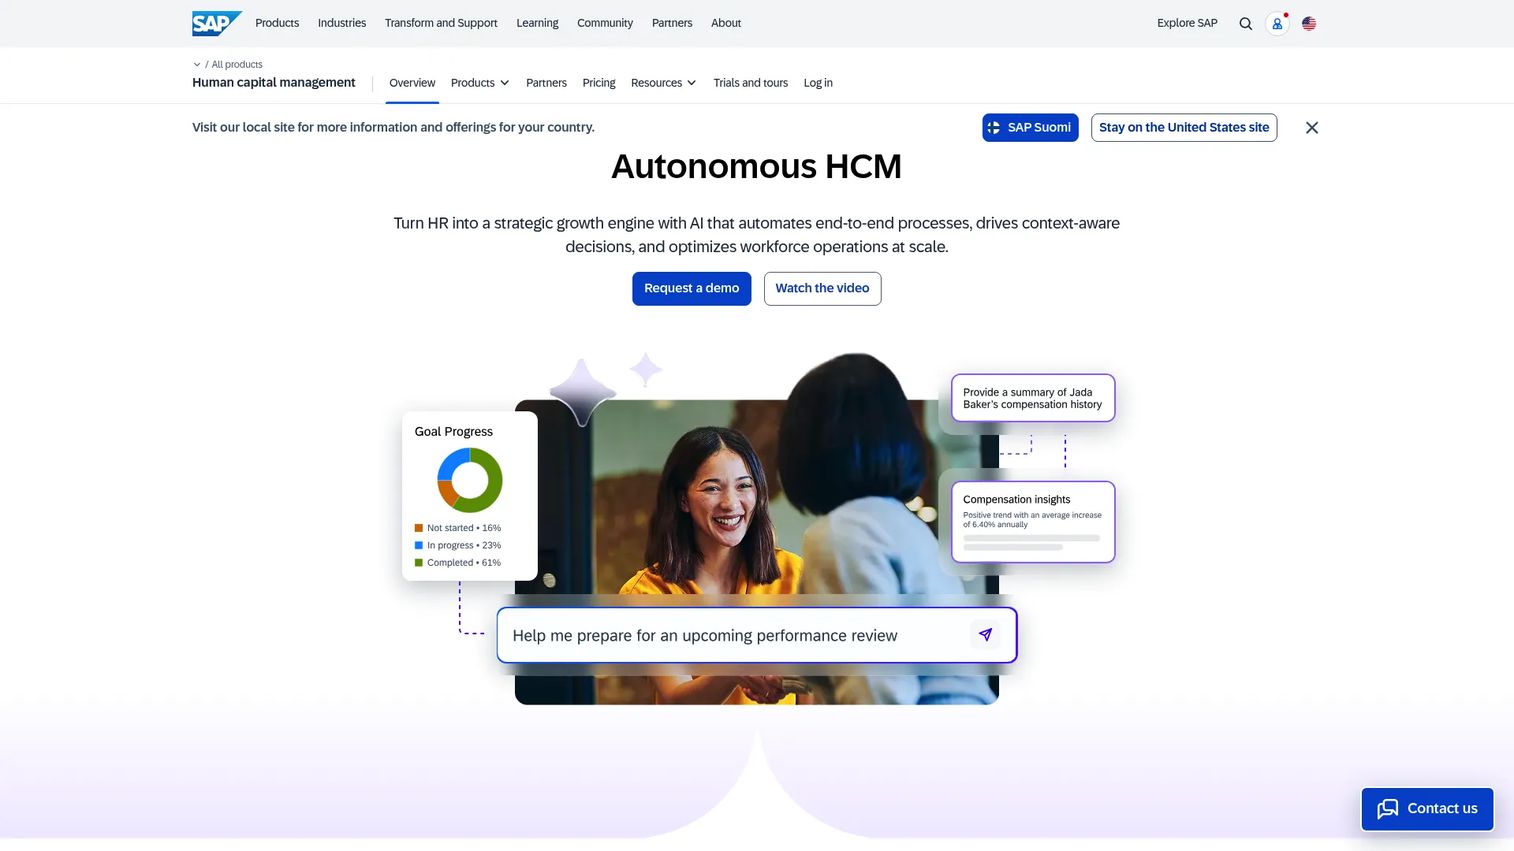
Task: Click the Compensation insights card
Action: tap(1033, 522)
